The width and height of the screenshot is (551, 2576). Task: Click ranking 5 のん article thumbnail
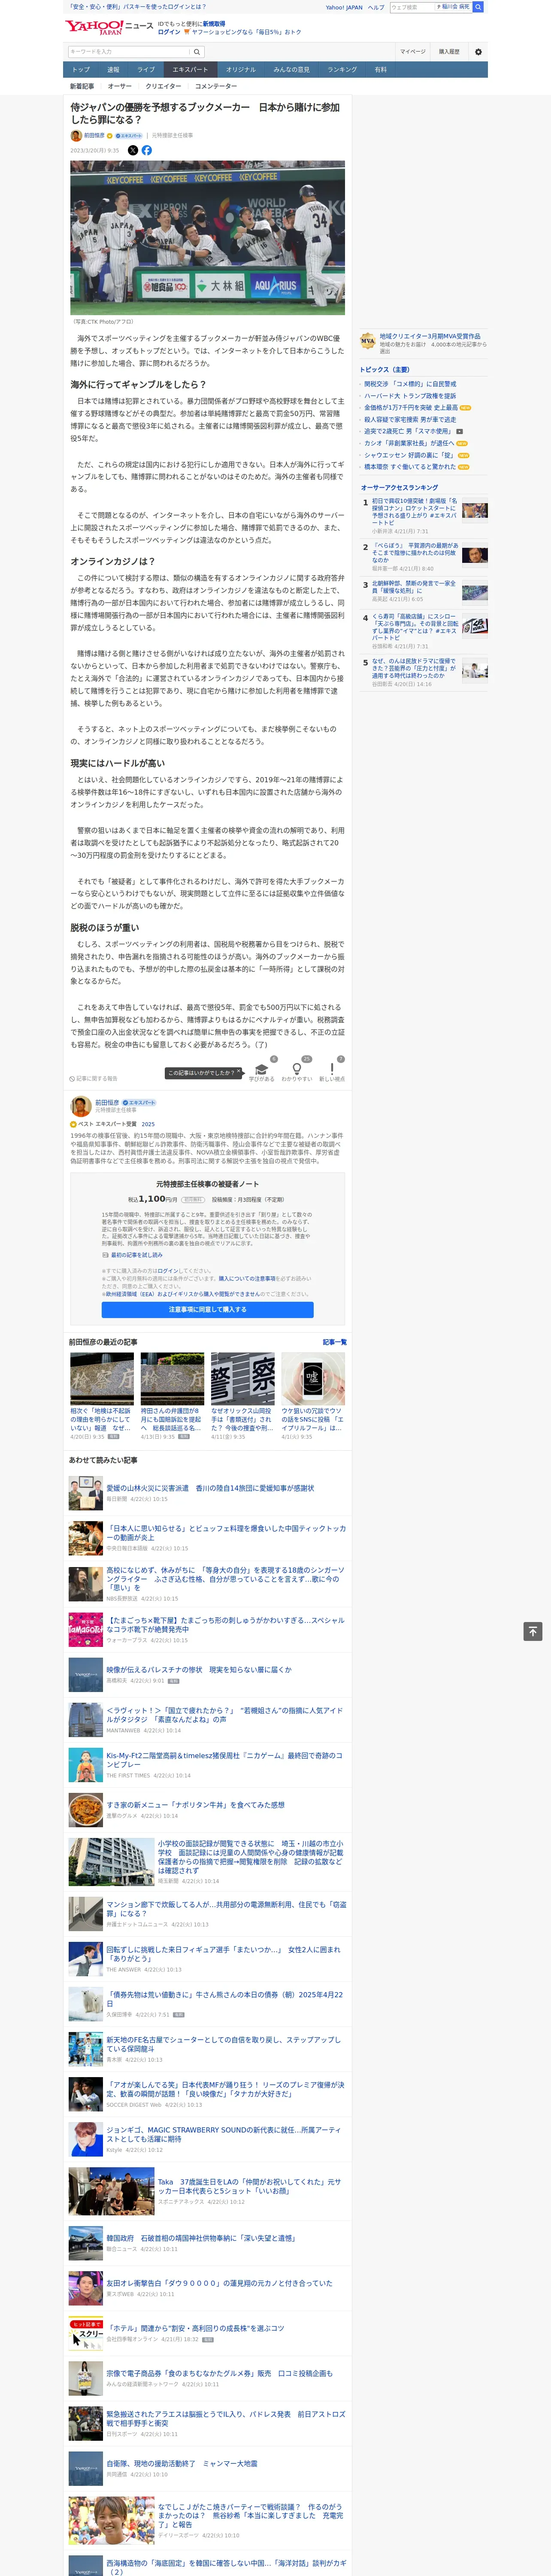475,670
